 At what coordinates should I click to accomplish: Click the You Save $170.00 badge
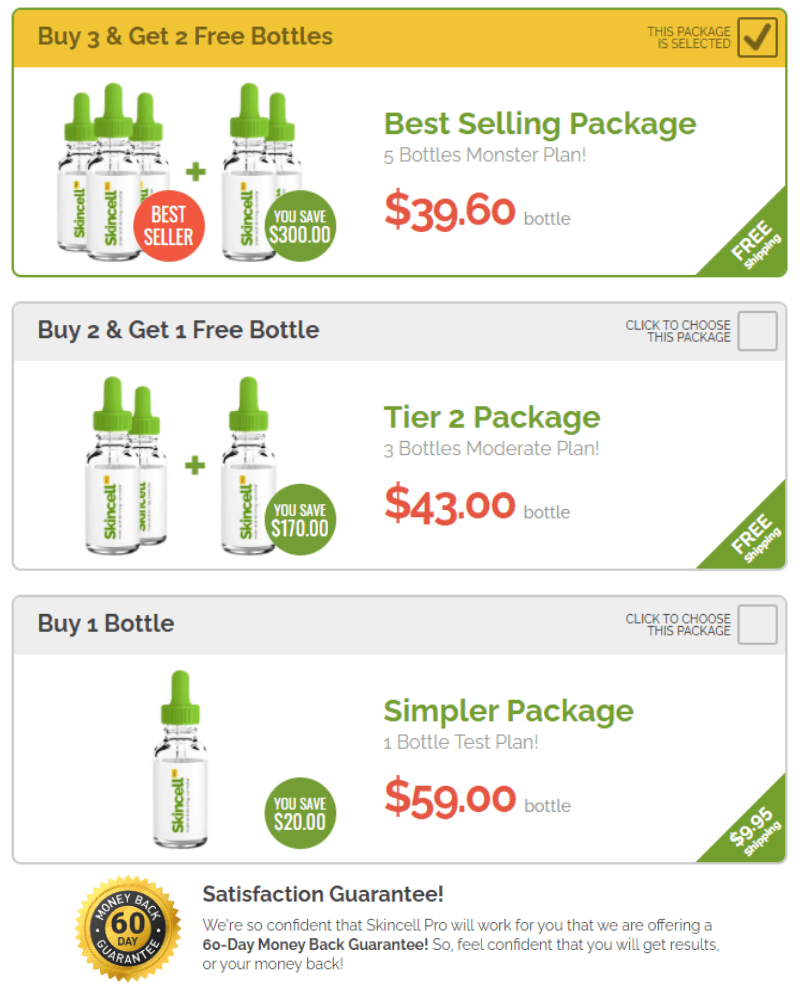coord(299,519)
